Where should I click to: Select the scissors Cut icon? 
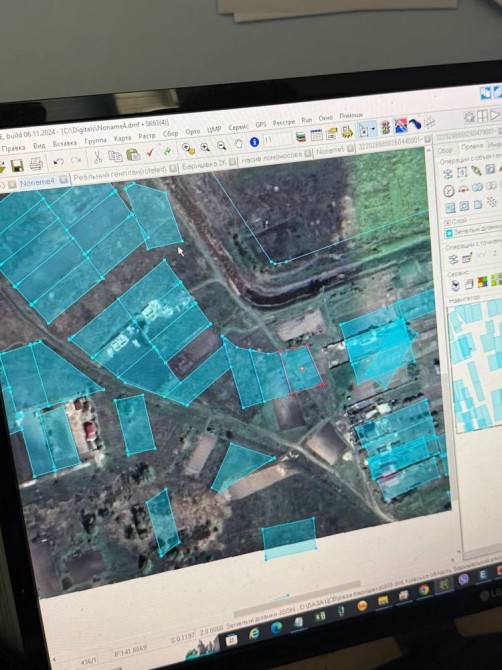98,157
